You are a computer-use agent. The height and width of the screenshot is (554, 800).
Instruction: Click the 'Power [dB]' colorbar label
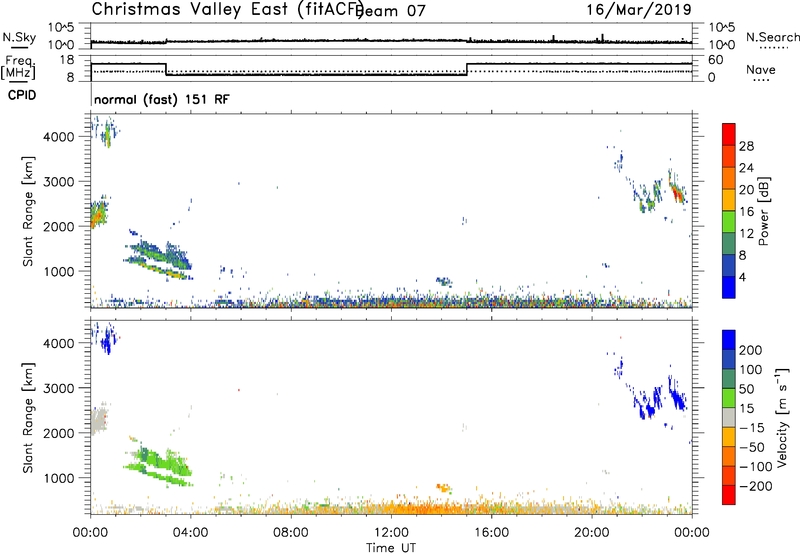[x=764, y=211]
